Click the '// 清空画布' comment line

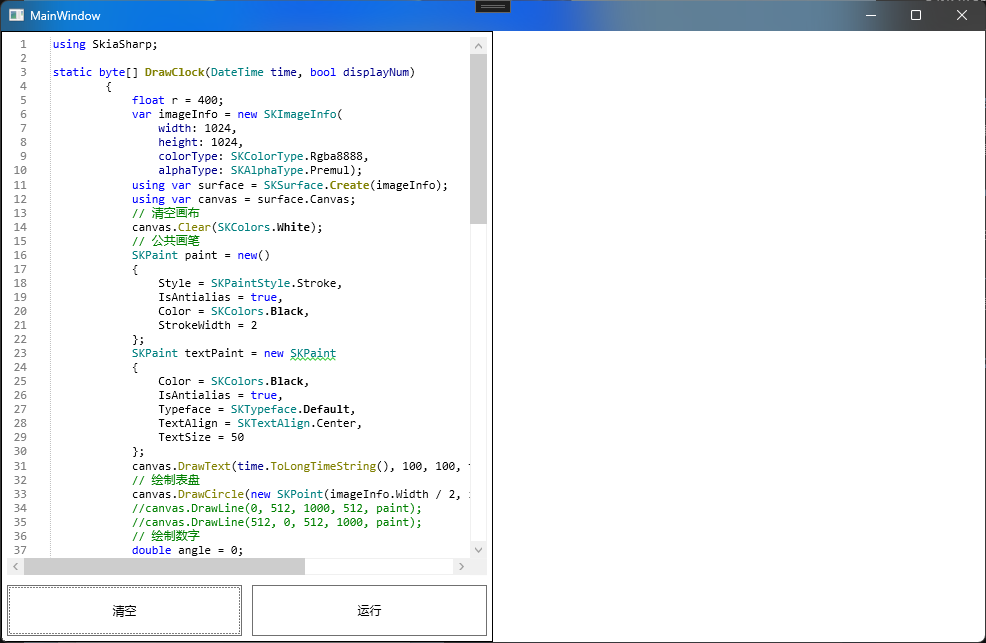pos(165,213)
